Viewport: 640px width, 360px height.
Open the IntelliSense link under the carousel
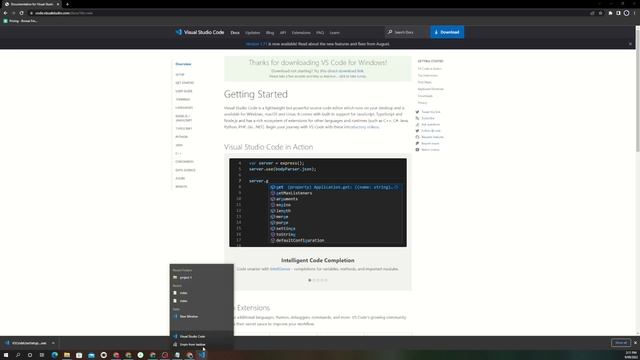[x=280, y=269]
